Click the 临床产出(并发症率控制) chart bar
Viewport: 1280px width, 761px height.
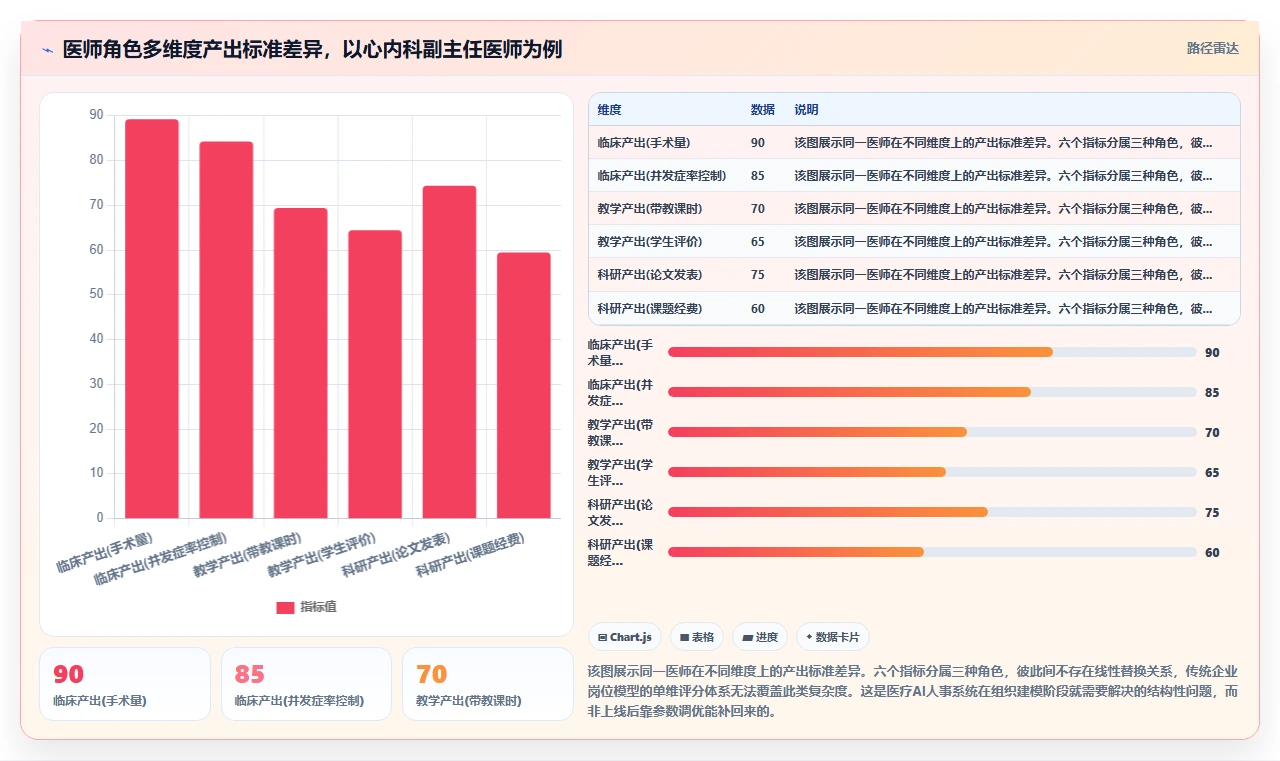pos(226,330)
